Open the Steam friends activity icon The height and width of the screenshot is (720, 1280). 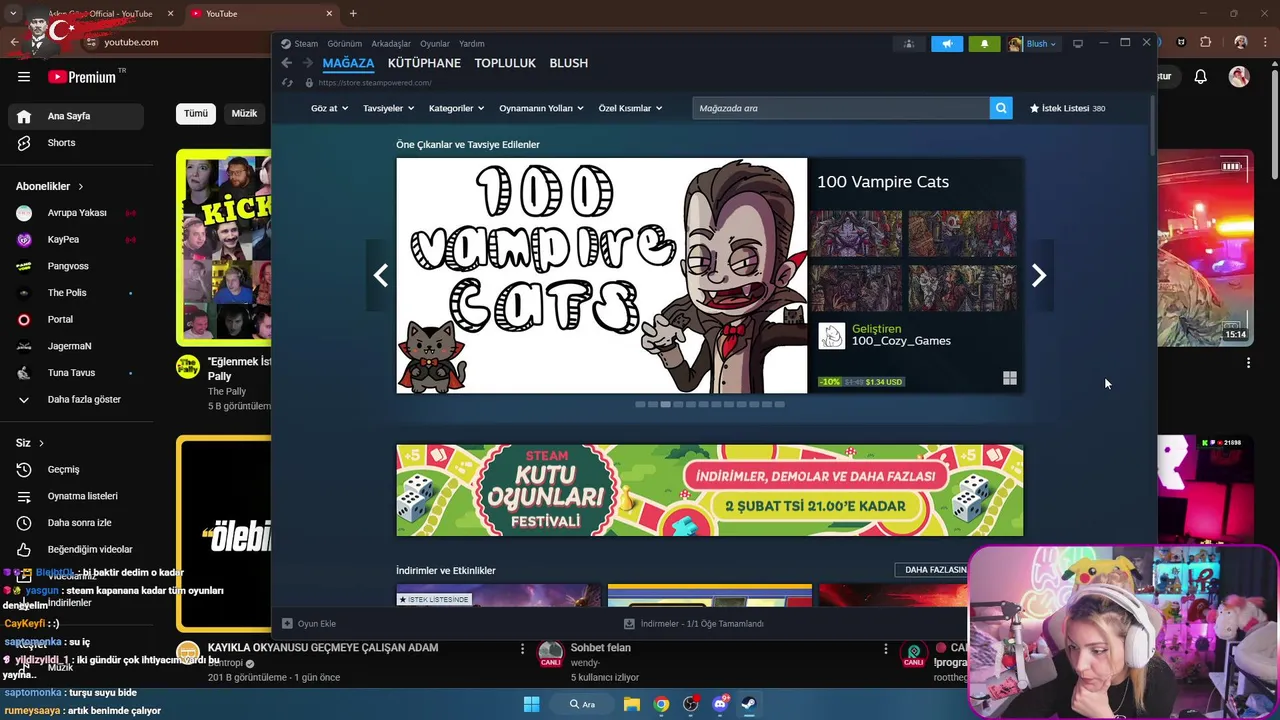click(908, 44)
